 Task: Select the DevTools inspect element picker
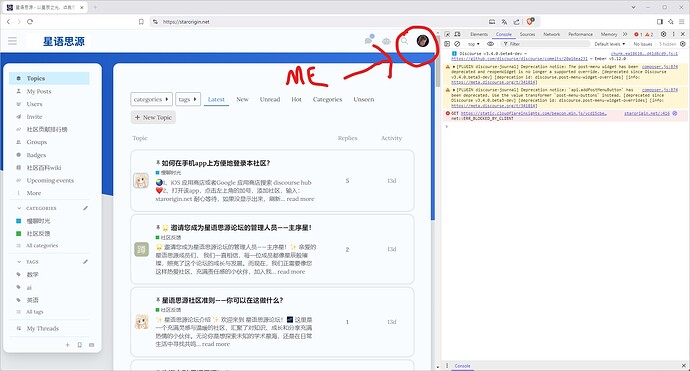tap(448, 34)
